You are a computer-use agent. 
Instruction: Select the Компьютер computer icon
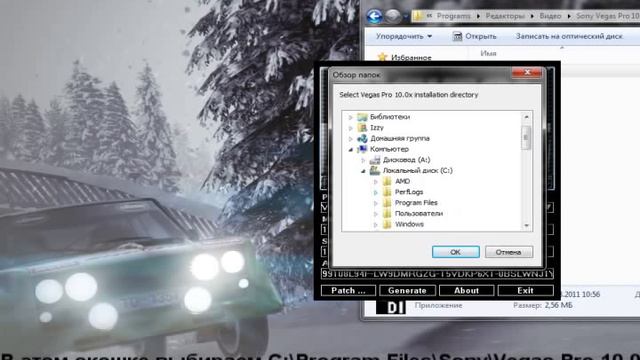362,149
